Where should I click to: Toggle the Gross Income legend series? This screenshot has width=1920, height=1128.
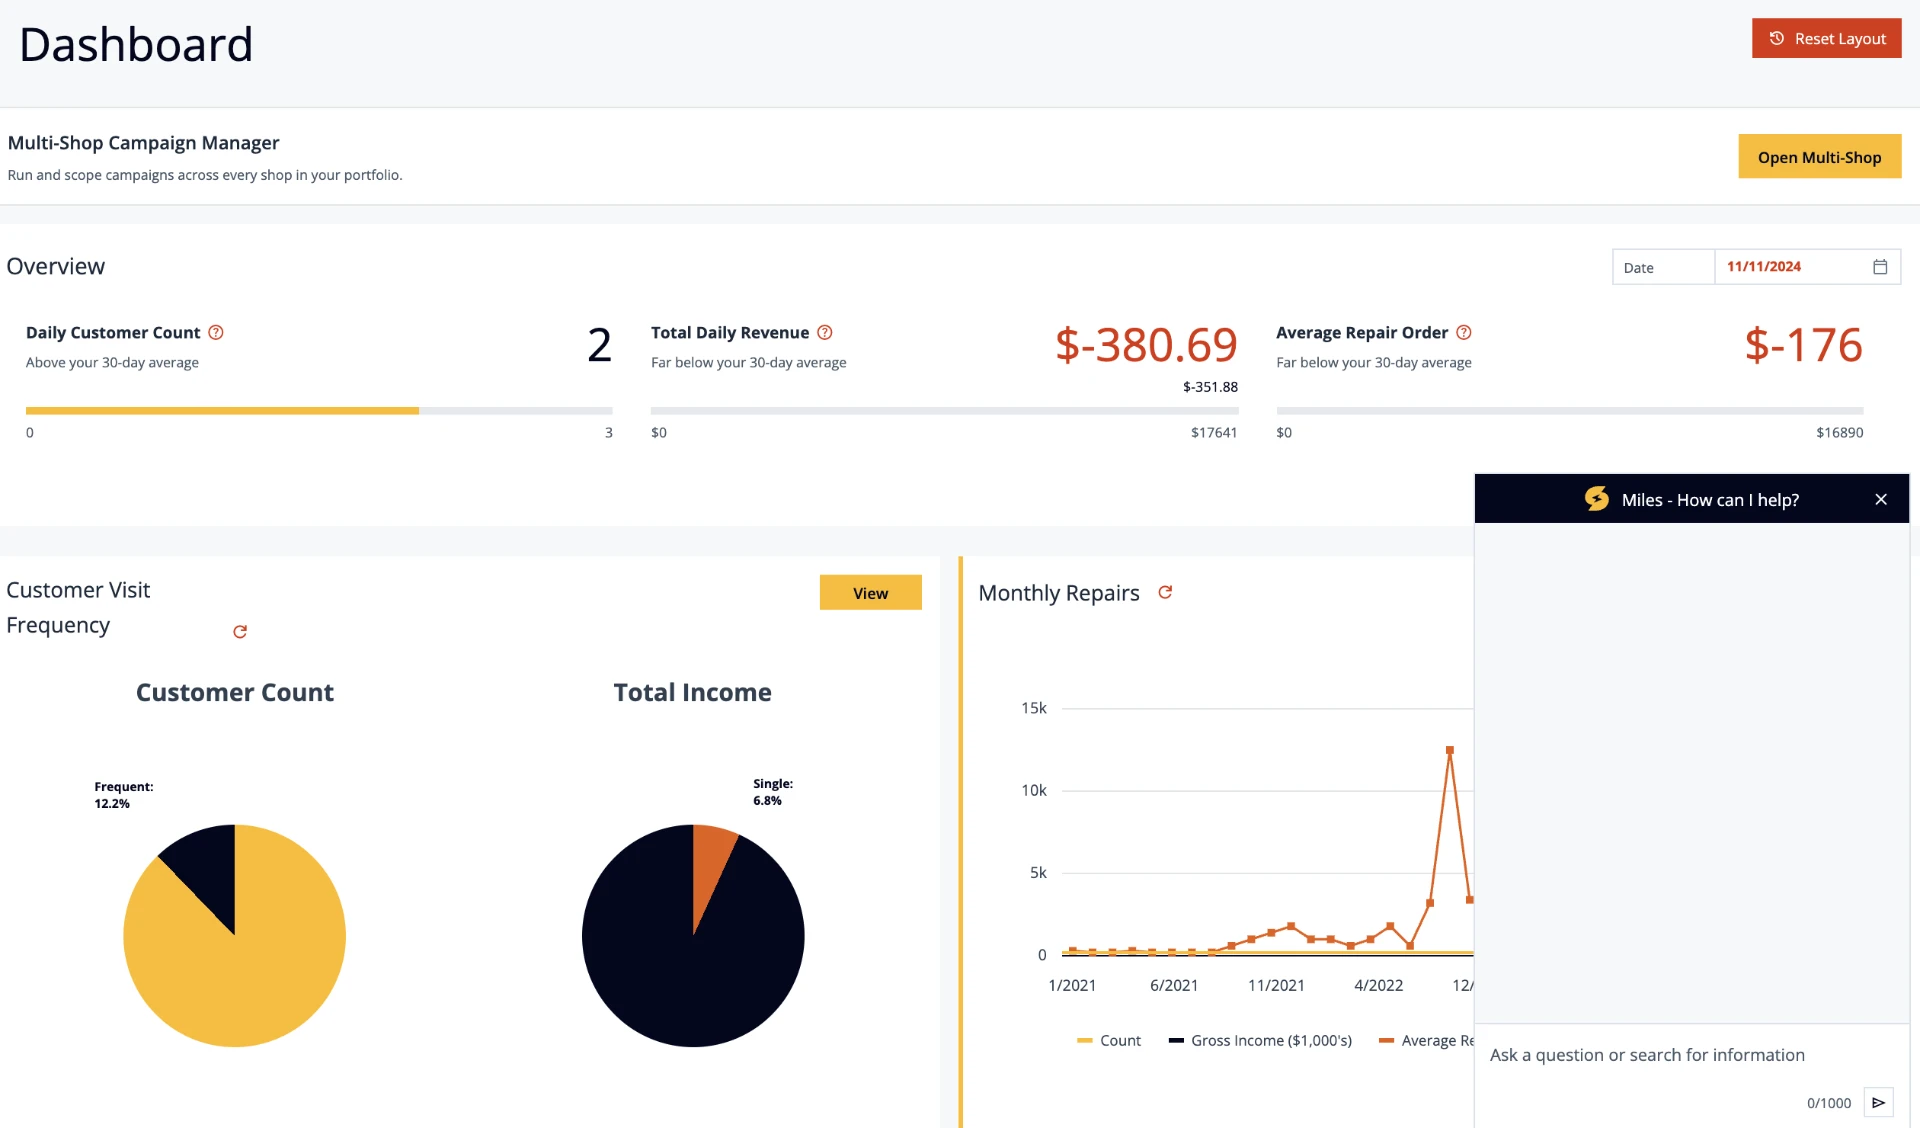1260,1041
